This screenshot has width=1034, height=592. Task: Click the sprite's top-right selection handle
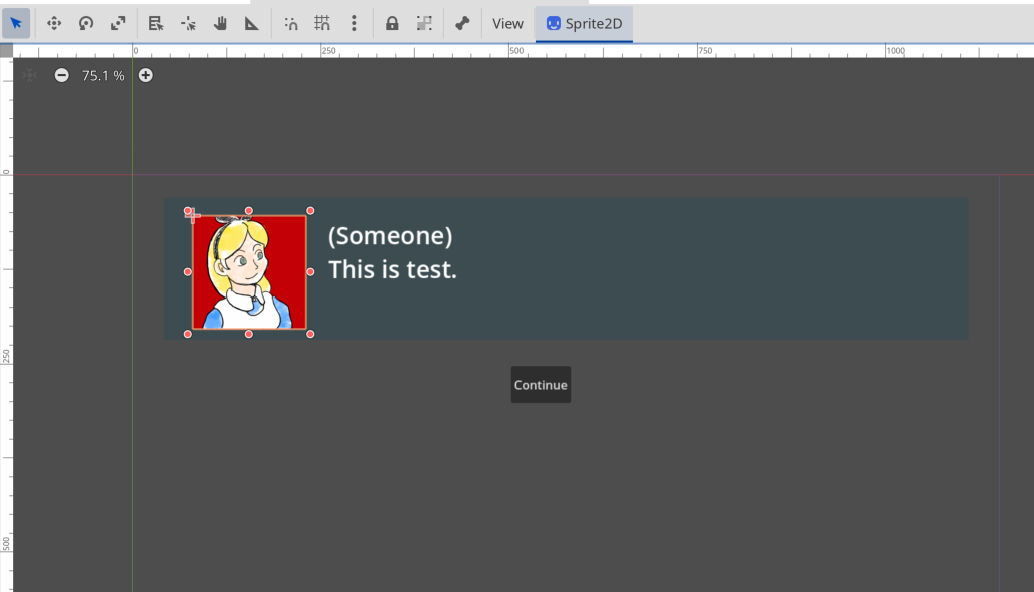click(x=310, y=211)
